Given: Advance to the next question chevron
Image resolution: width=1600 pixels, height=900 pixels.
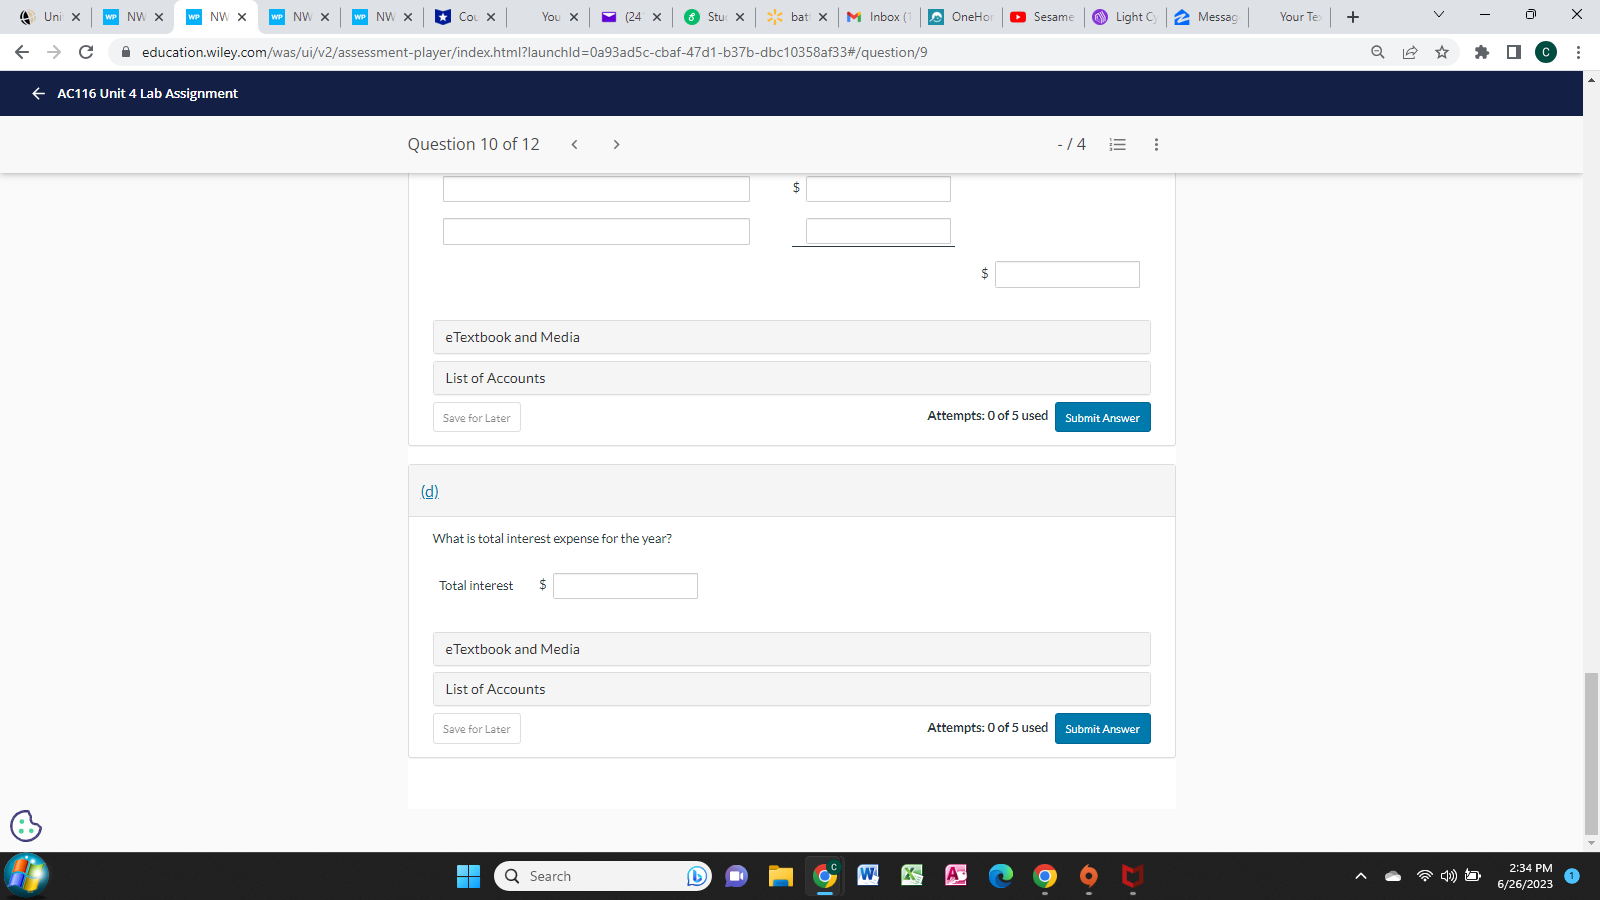Looking at the screenshot, I should tap(616, 144).
